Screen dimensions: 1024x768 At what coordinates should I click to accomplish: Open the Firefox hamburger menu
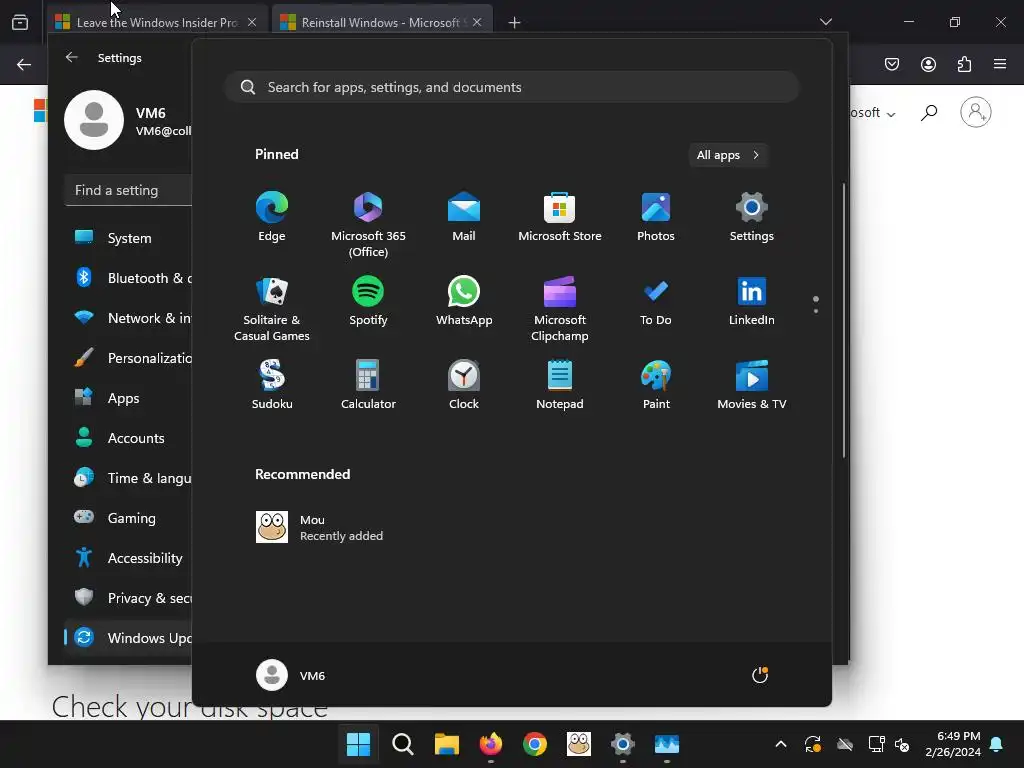(x=1000, y=64)
